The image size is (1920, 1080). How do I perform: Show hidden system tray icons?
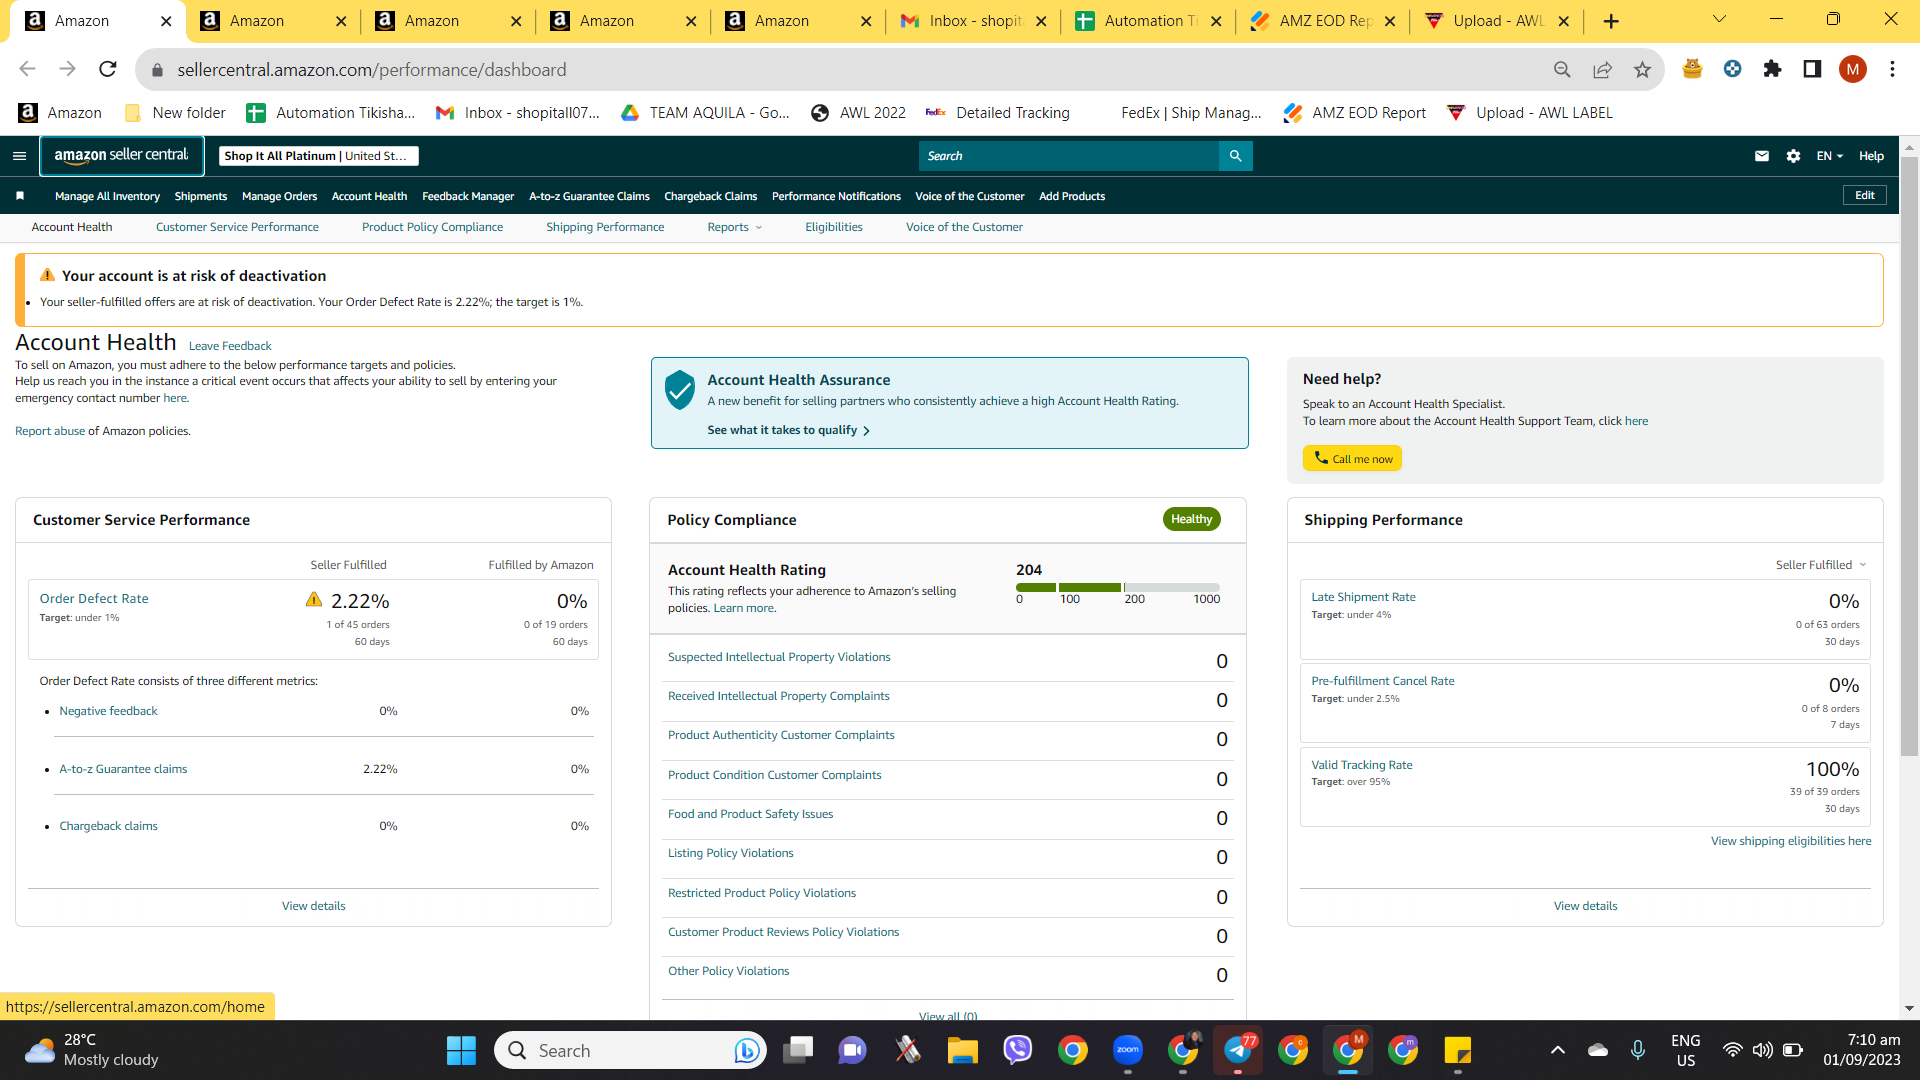tap(1557, 1050)
